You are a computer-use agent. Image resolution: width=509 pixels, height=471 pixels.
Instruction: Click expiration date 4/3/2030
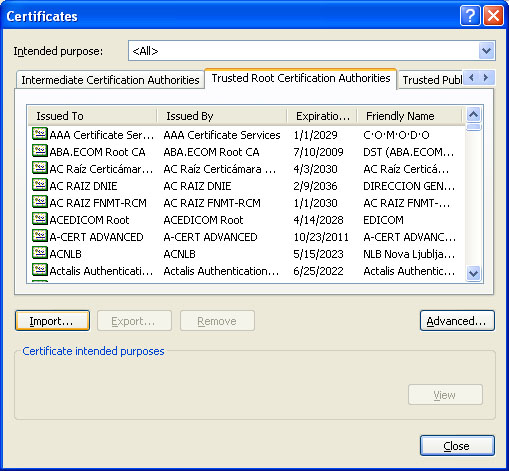pyautogui.click(x=315, y=169)
